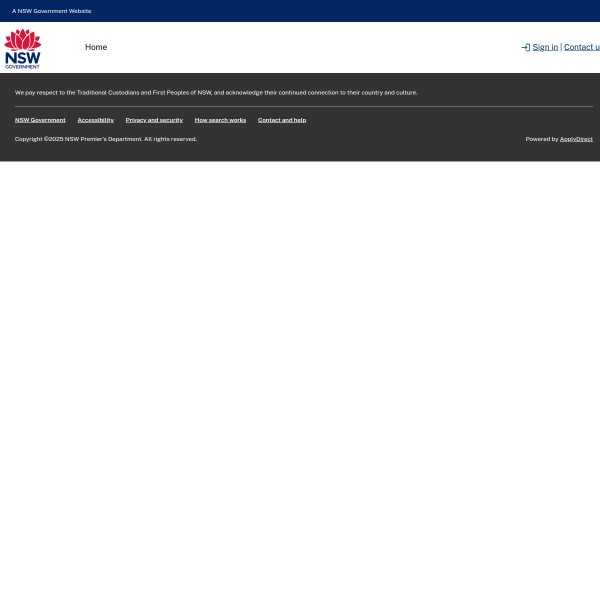600x600 pixels.
Task: Open Privacy and security page
Action: 154,120
